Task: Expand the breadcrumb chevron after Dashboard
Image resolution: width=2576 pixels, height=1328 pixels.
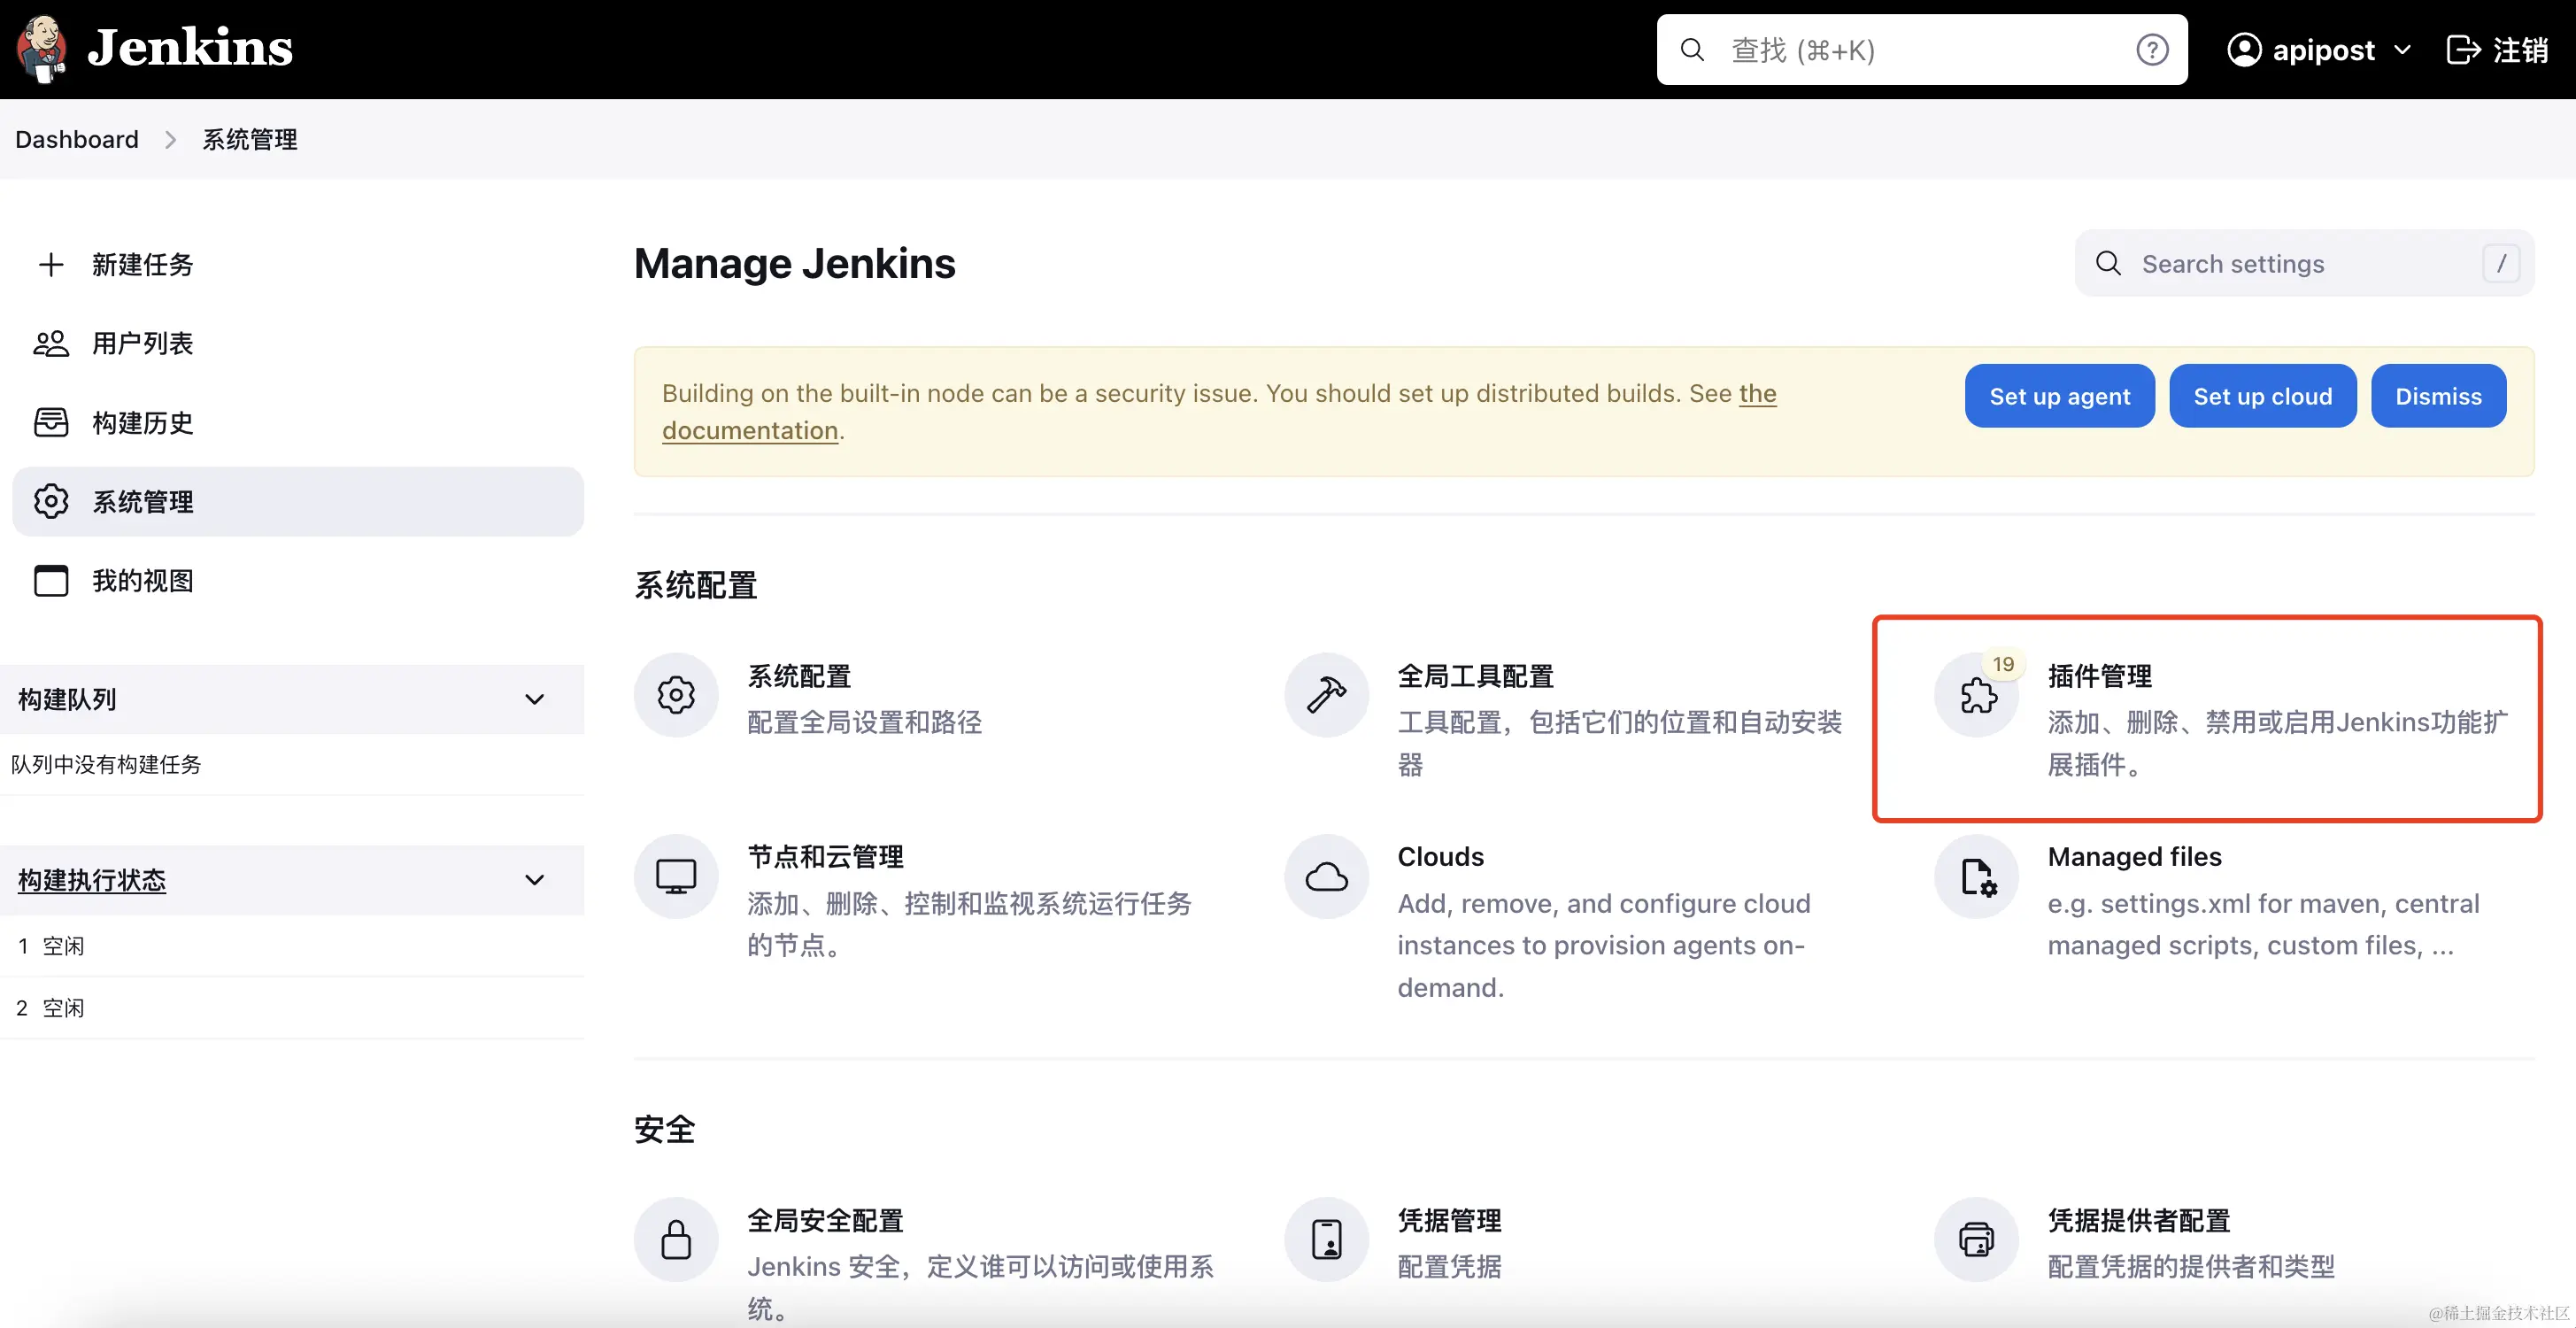Action: click(x=170, y=139)
